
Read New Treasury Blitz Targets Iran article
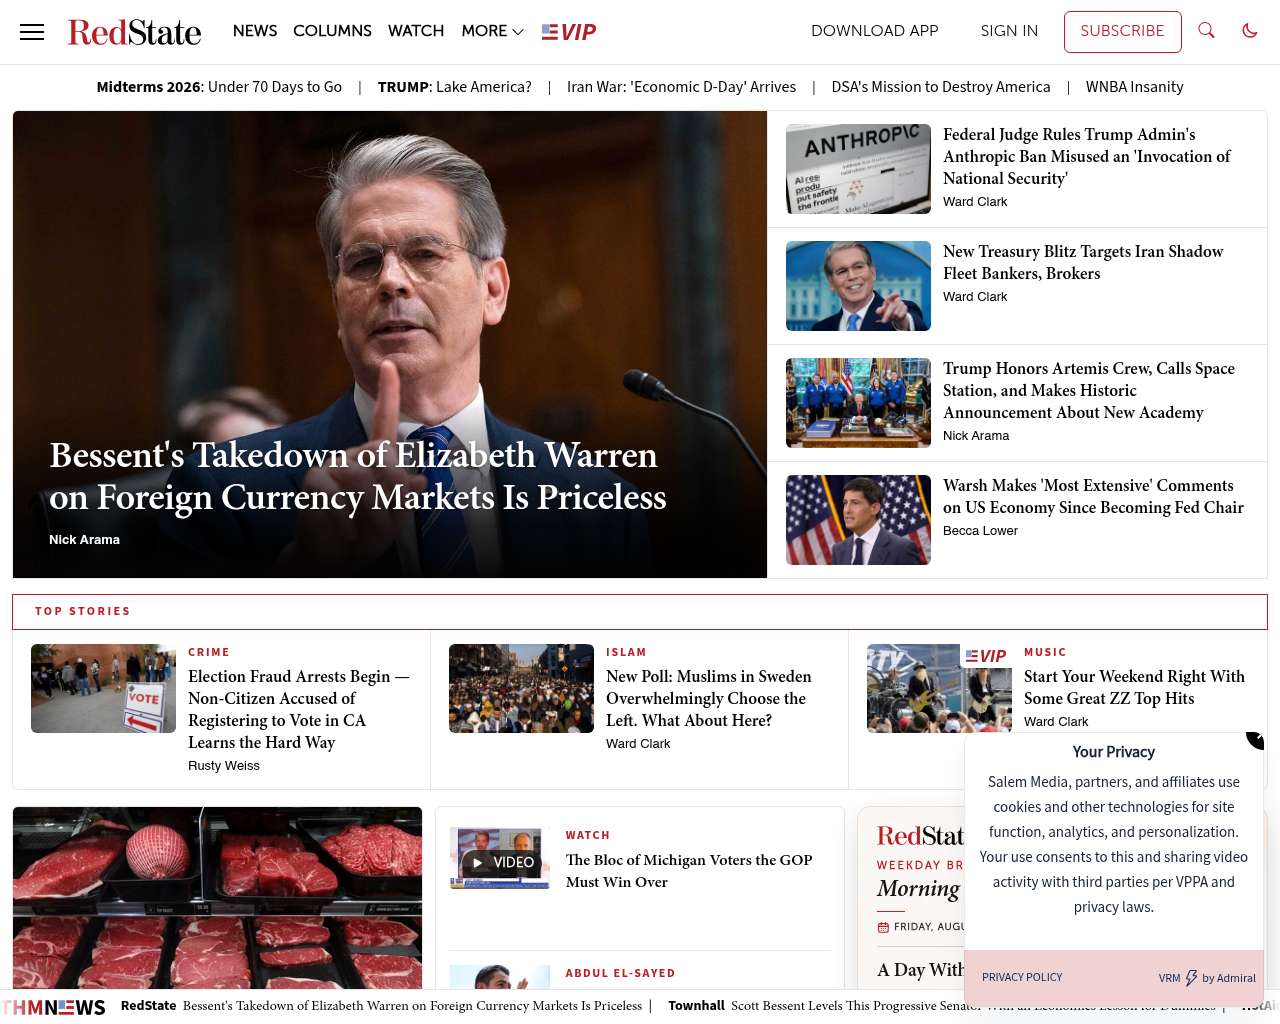[1083, 262]
